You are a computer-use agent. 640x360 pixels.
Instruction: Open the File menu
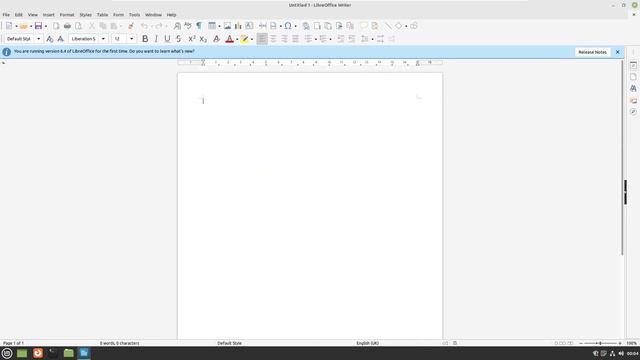[6, 15]
